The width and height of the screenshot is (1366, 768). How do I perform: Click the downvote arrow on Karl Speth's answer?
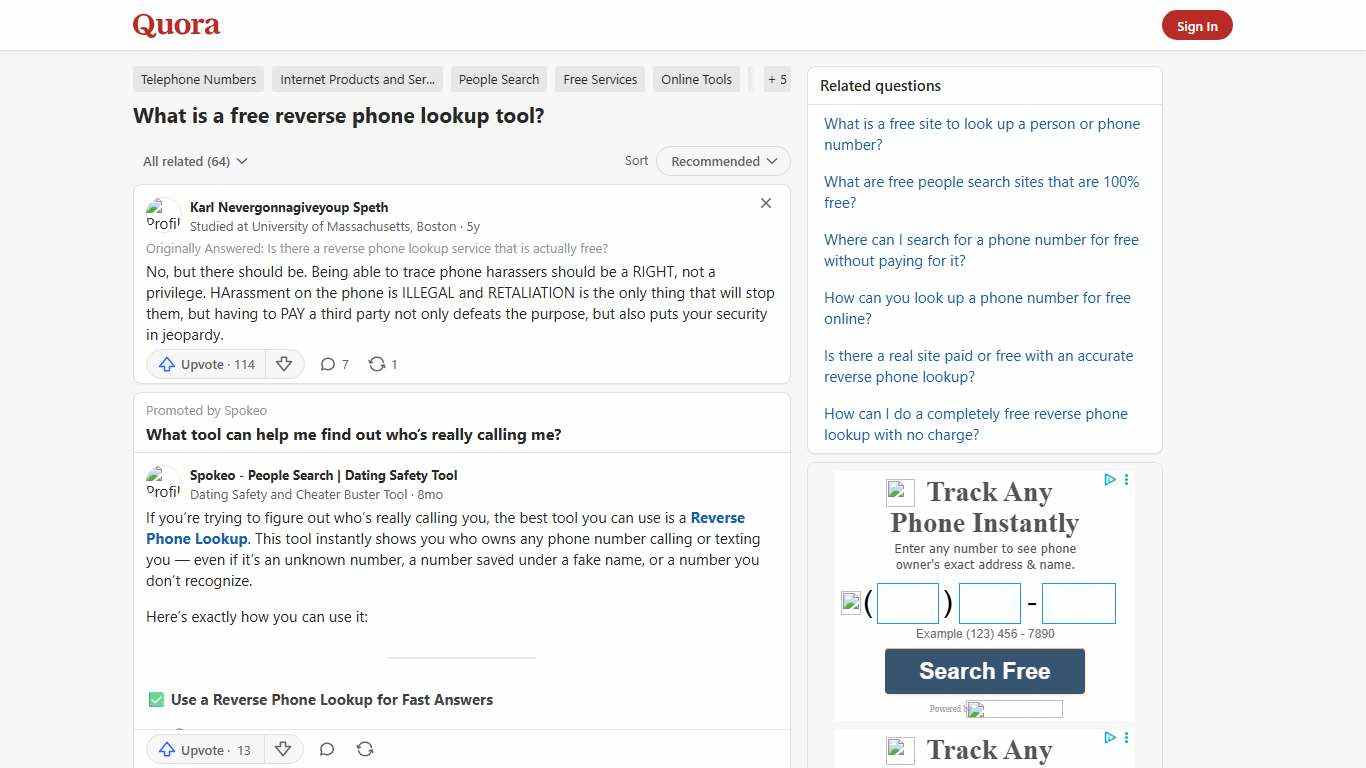tap(284, 364)
